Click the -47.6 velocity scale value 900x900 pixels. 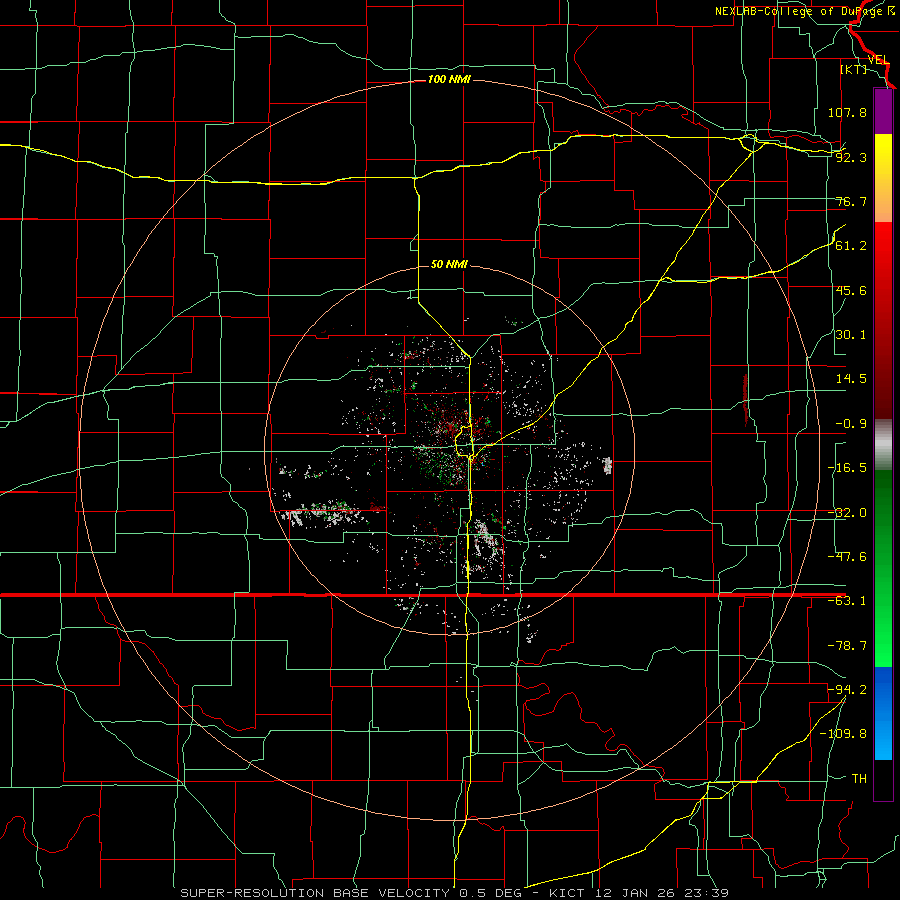click(x=847, y=557)
